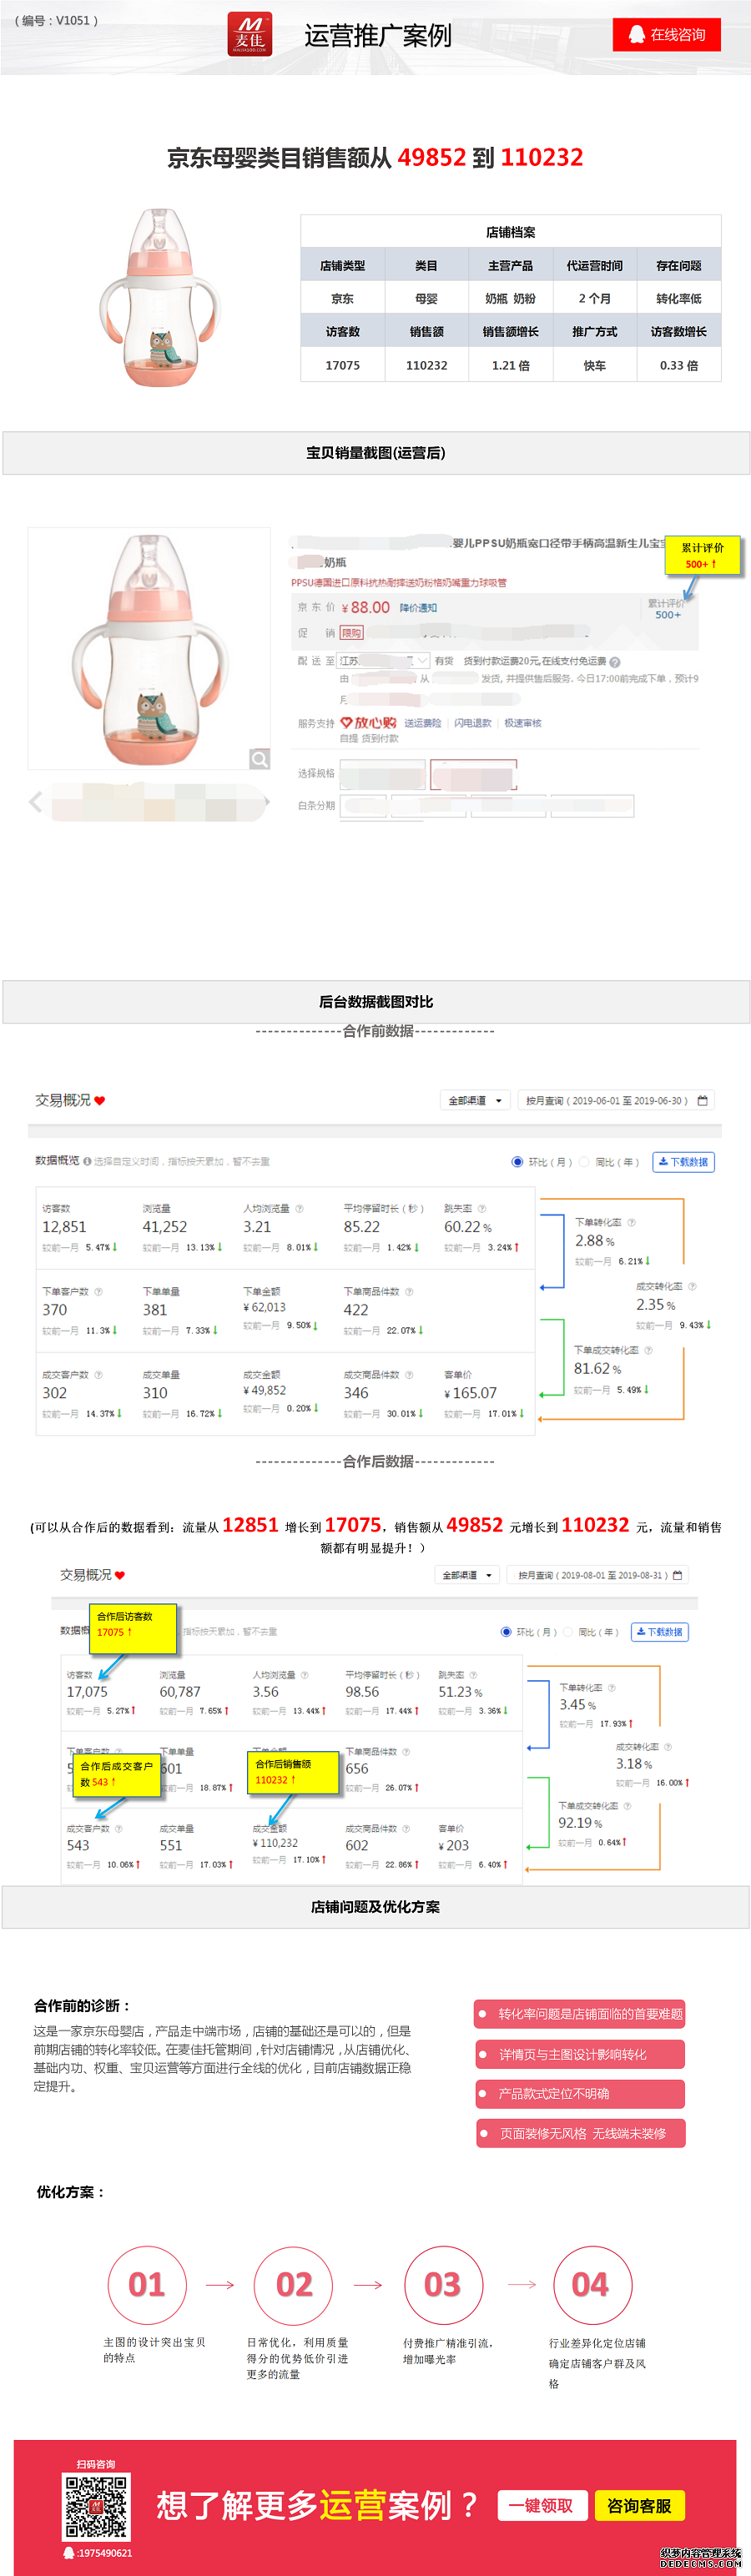751x2576 pixels.
Task: Click help icon next to 跳失率 51.23%
Action: [473, 1675]
